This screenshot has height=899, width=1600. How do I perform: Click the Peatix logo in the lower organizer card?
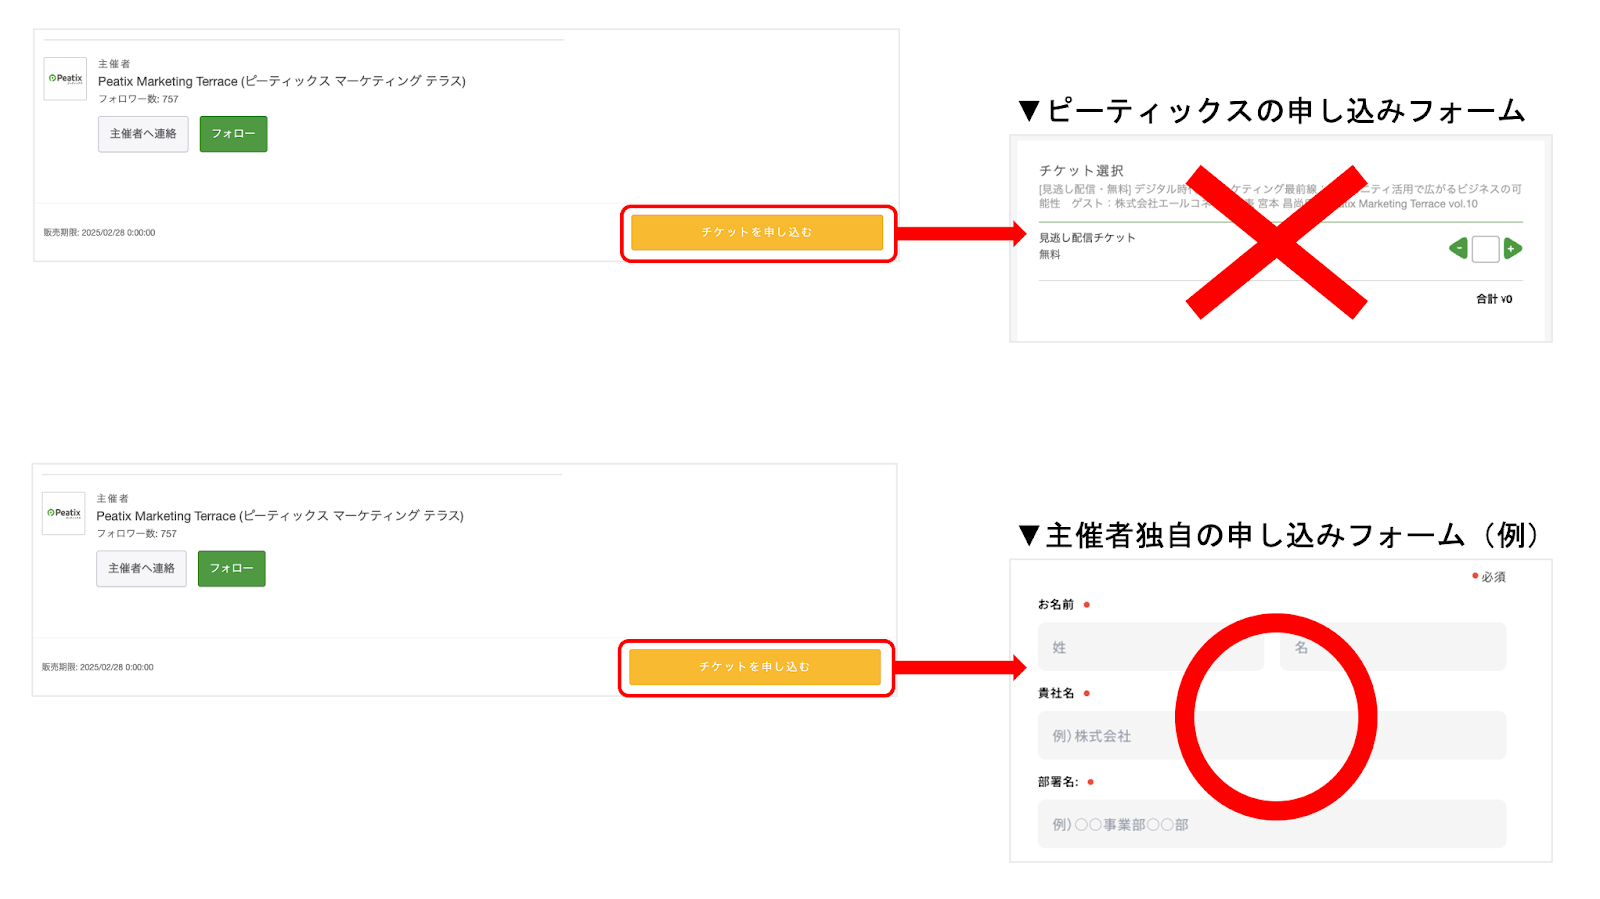pos(64,513)
